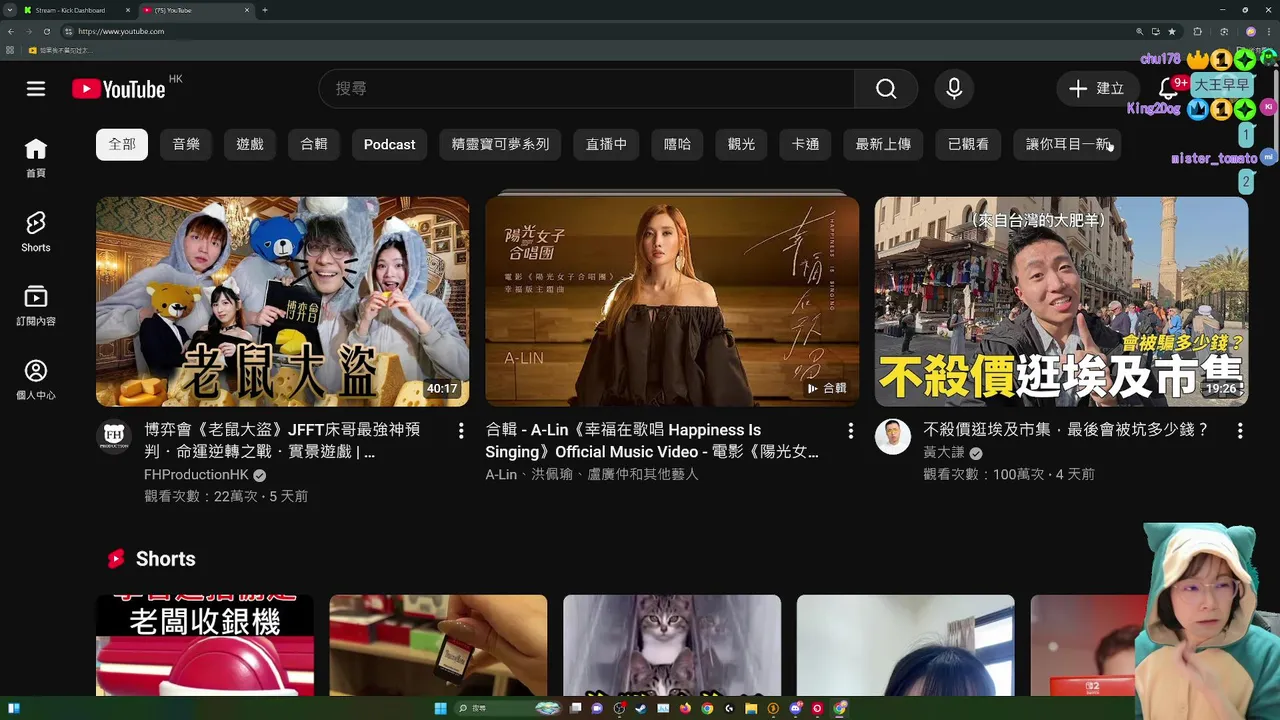Open the notifications bell
This screenshot has height=720, width=1280.
click(x=1167, y=89)
